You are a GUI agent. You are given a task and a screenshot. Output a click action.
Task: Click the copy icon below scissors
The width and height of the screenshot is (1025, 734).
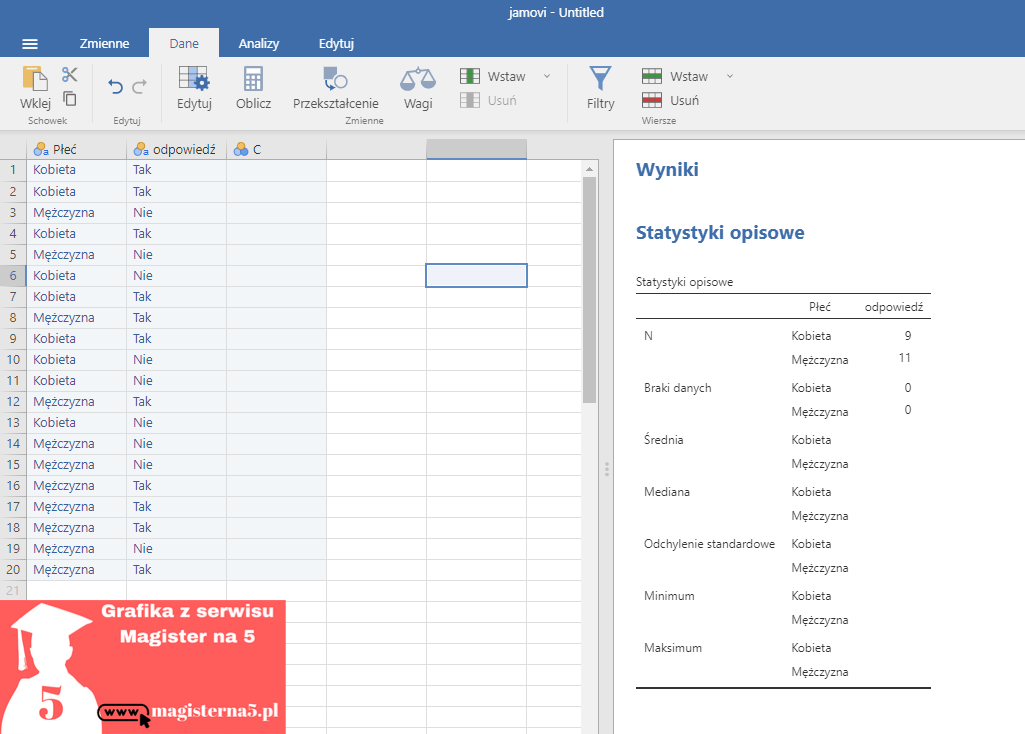point(69,98)
